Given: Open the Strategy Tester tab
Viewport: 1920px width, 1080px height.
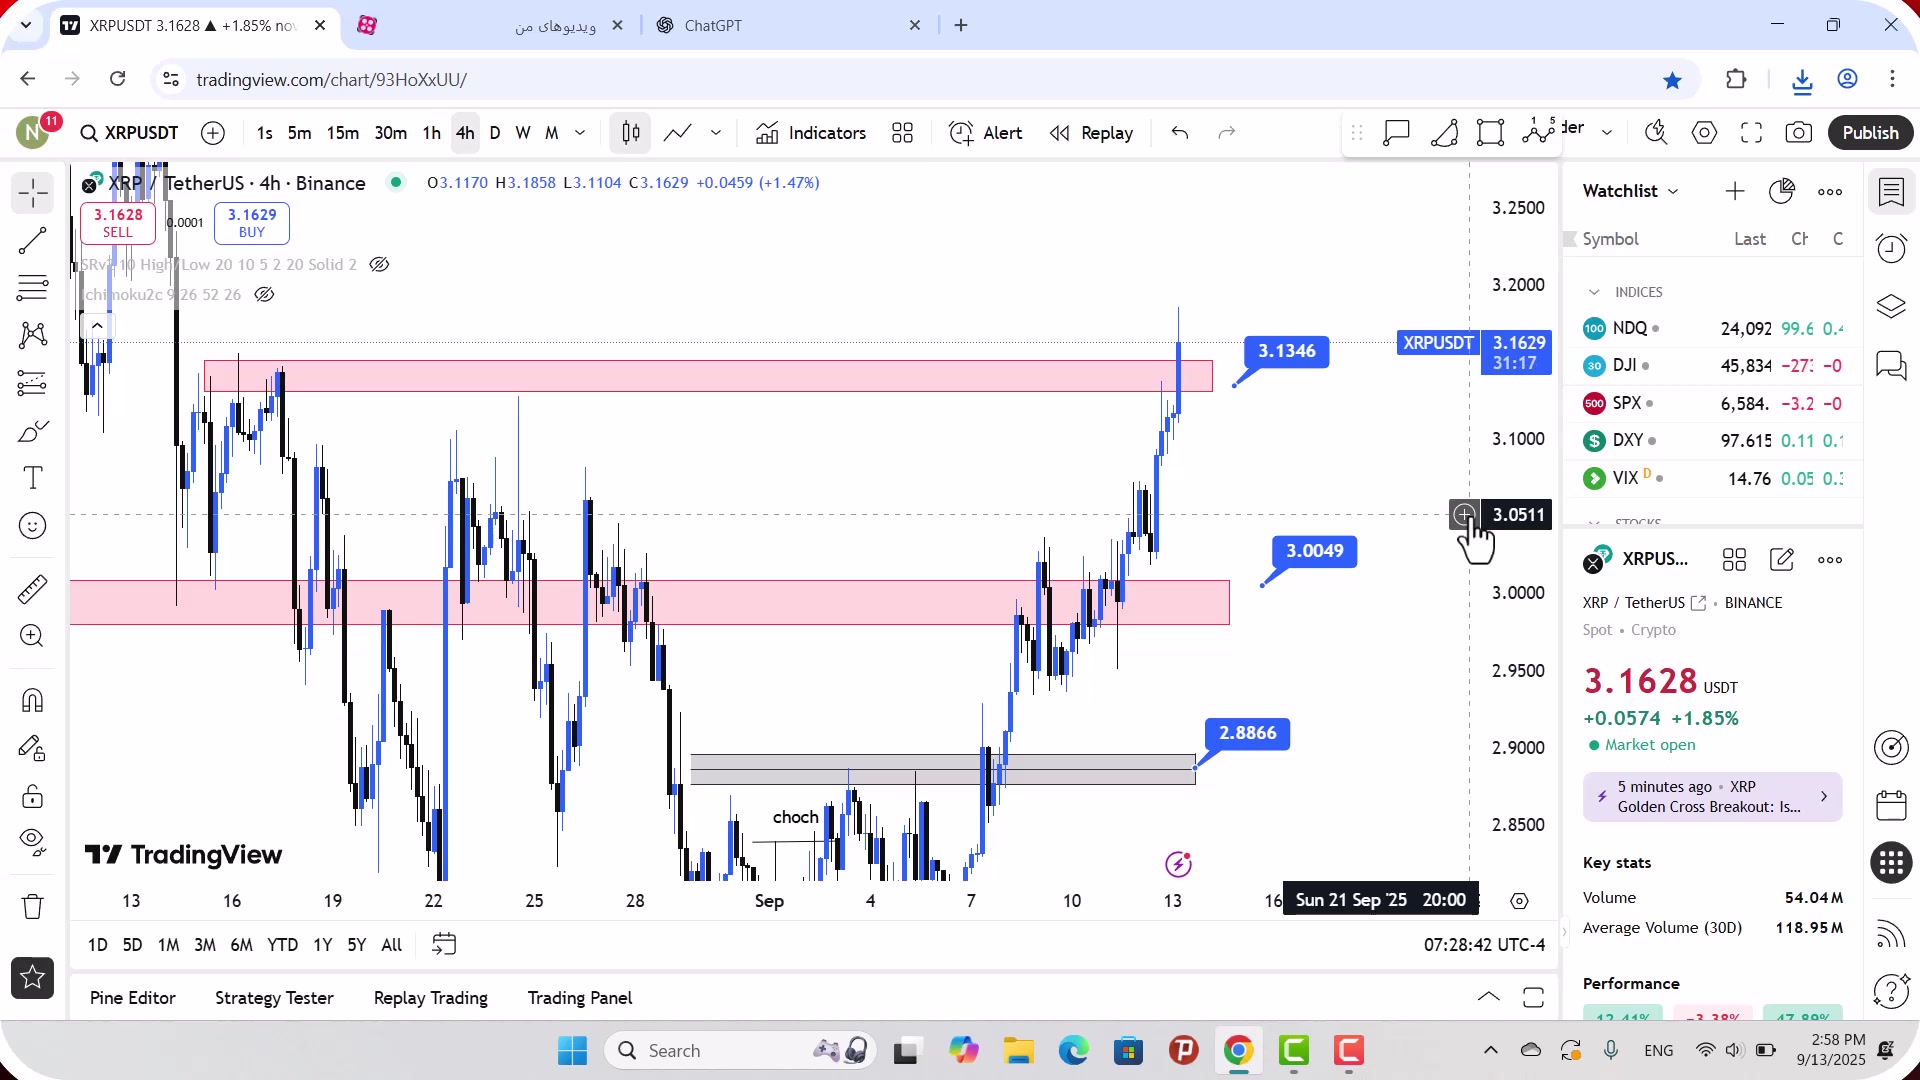Looking at the screenshot, I should pos(274,998).
